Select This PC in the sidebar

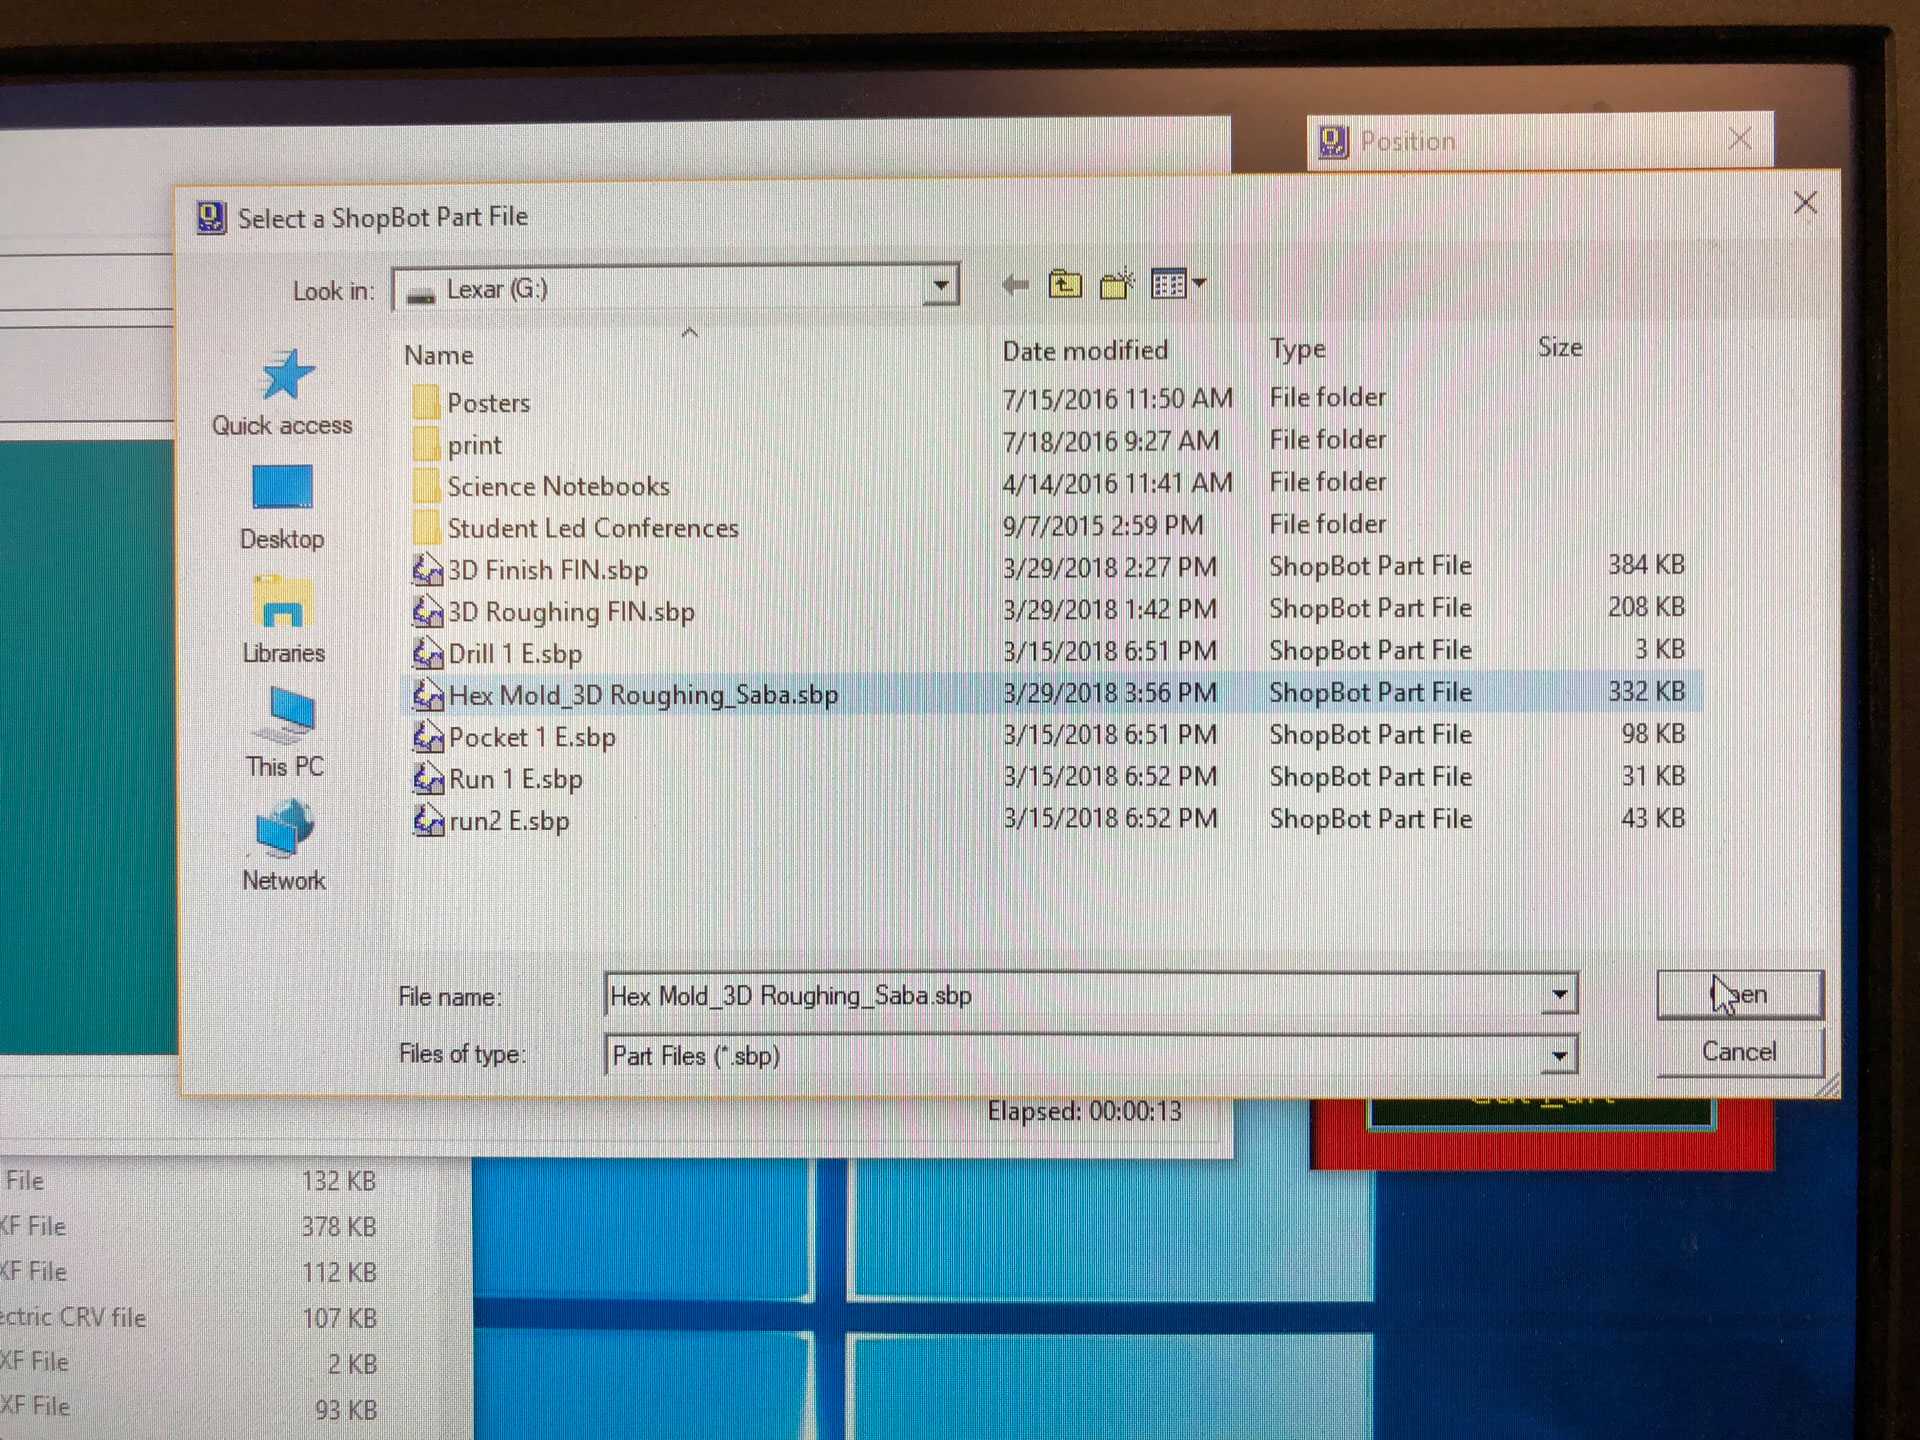(x=284, y=734)
